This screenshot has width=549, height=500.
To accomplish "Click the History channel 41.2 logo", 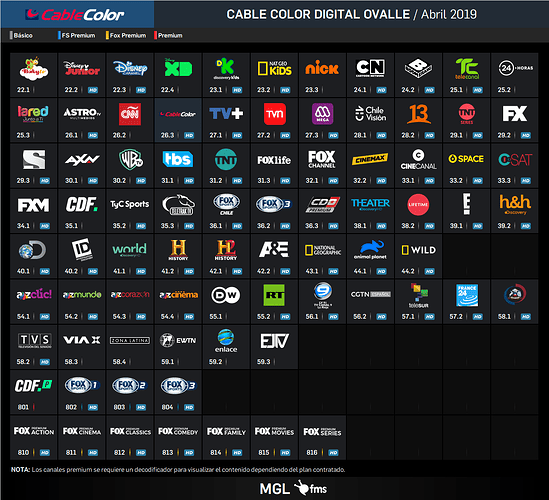I will coord(178,250).
